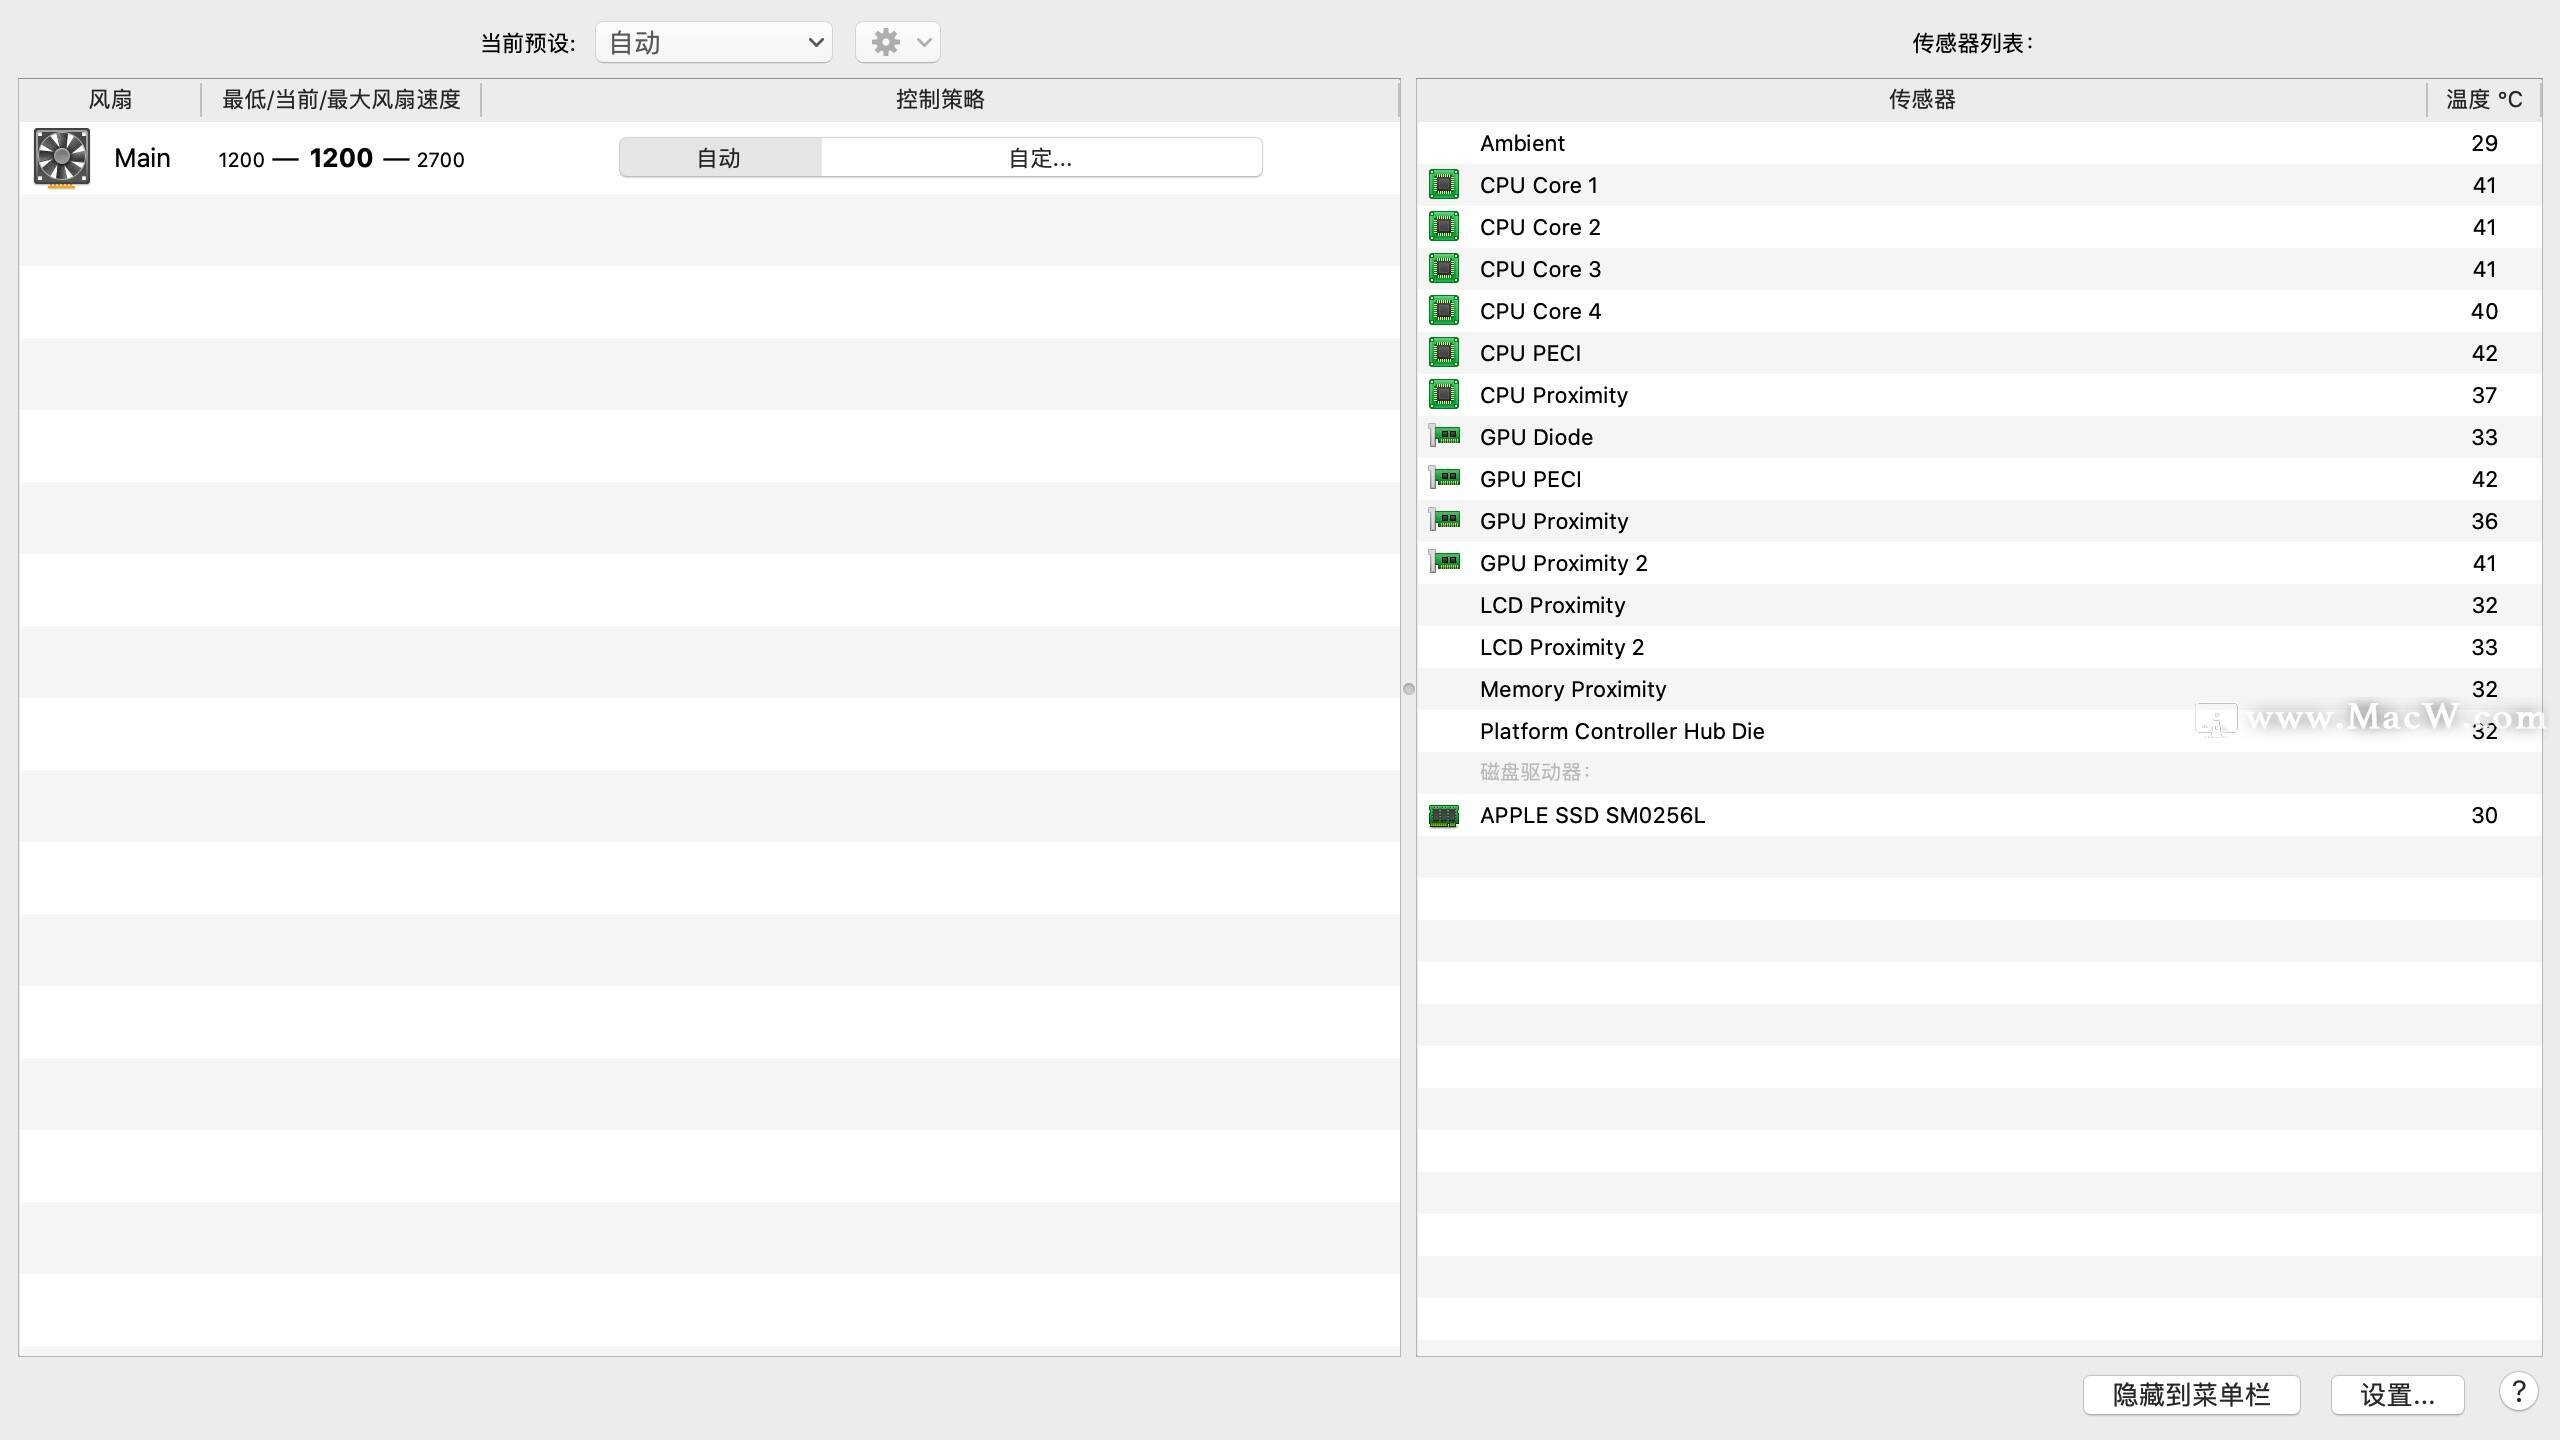2560x1440 pixels.
Task: Click the 传感器 column header
Action: pyautogui.click(x=1921, y=100)
